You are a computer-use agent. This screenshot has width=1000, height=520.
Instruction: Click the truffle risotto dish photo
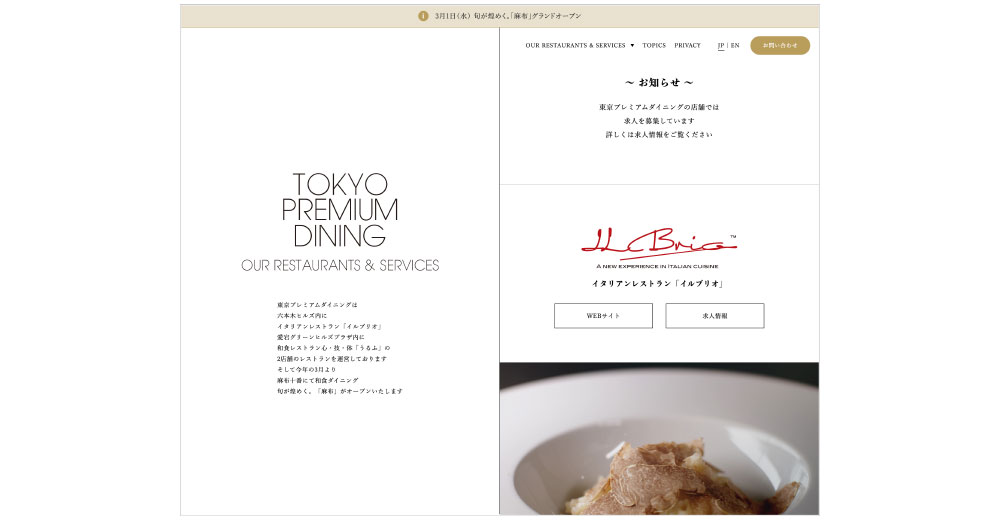click(659, 438)
